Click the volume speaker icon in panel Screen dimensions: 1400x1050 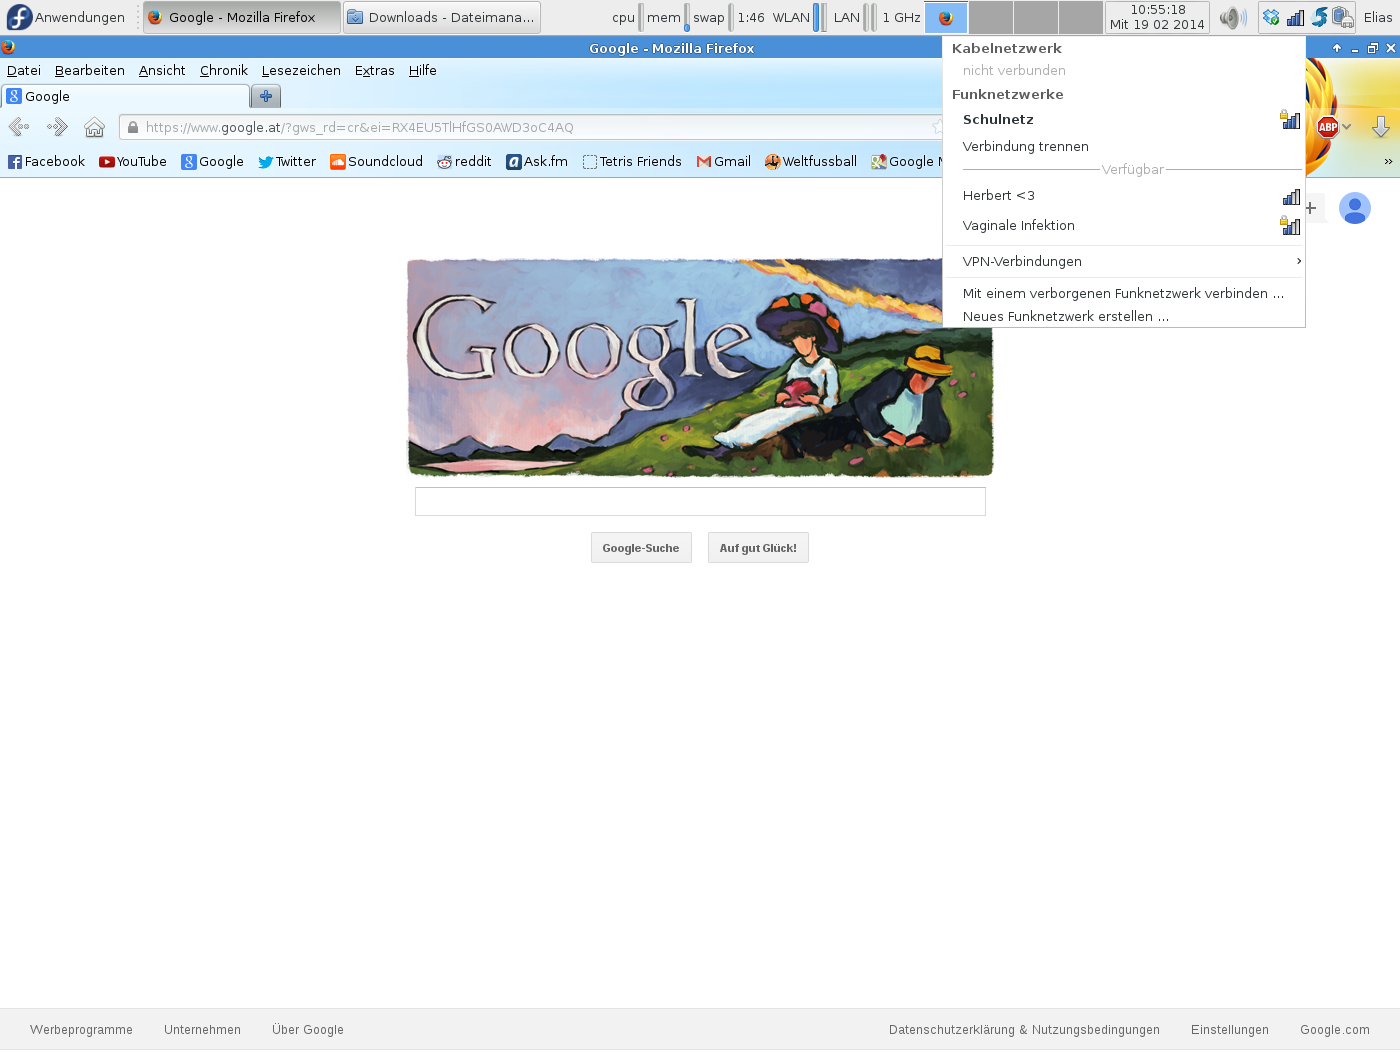click(1231, 17)
